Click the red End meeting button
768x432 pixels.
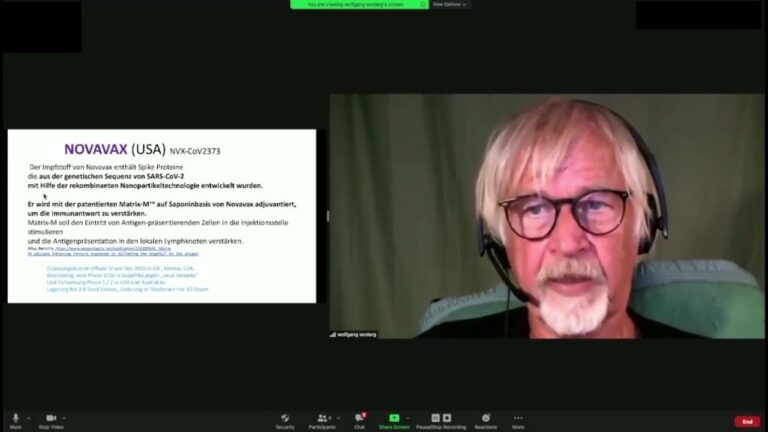tap(747, 421)
